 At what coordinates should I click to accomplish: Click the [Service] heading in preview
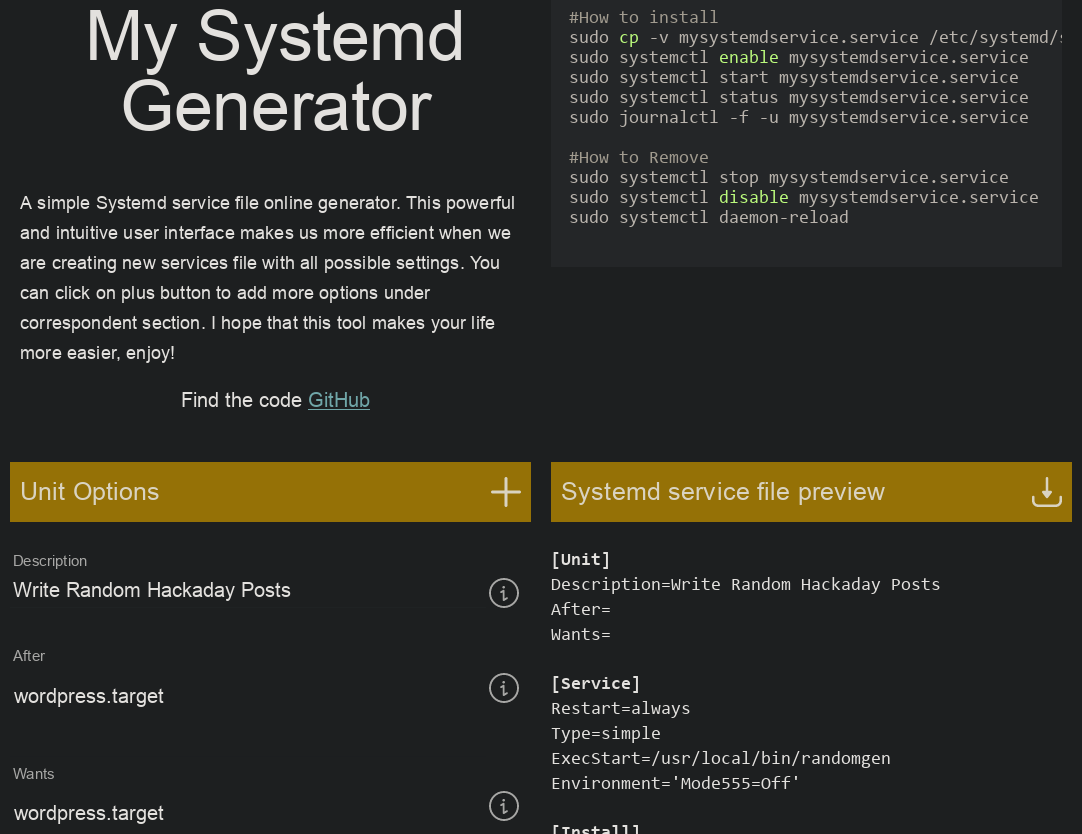[x=595, y=683]
